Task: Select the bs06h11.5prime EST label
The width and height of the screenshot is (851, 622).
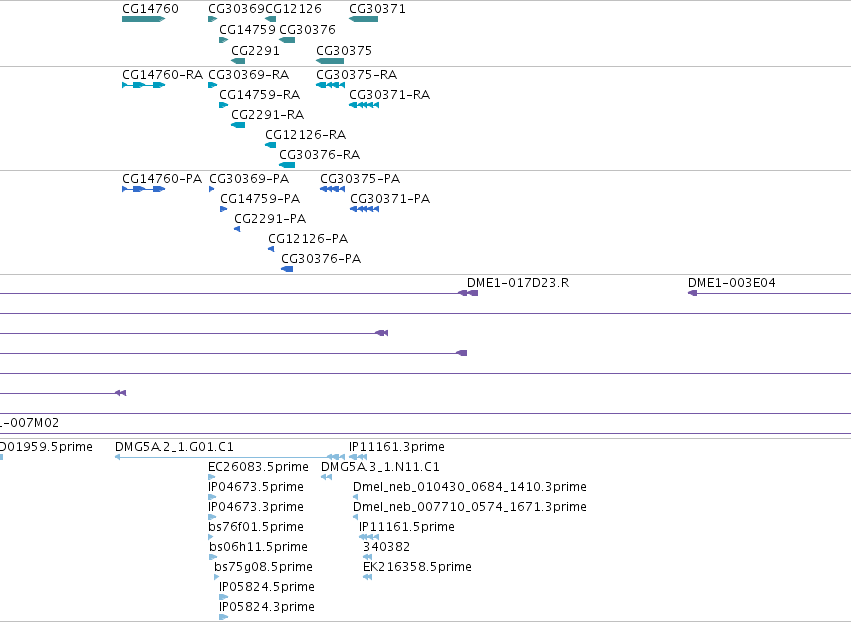Action: pos(258,547)
